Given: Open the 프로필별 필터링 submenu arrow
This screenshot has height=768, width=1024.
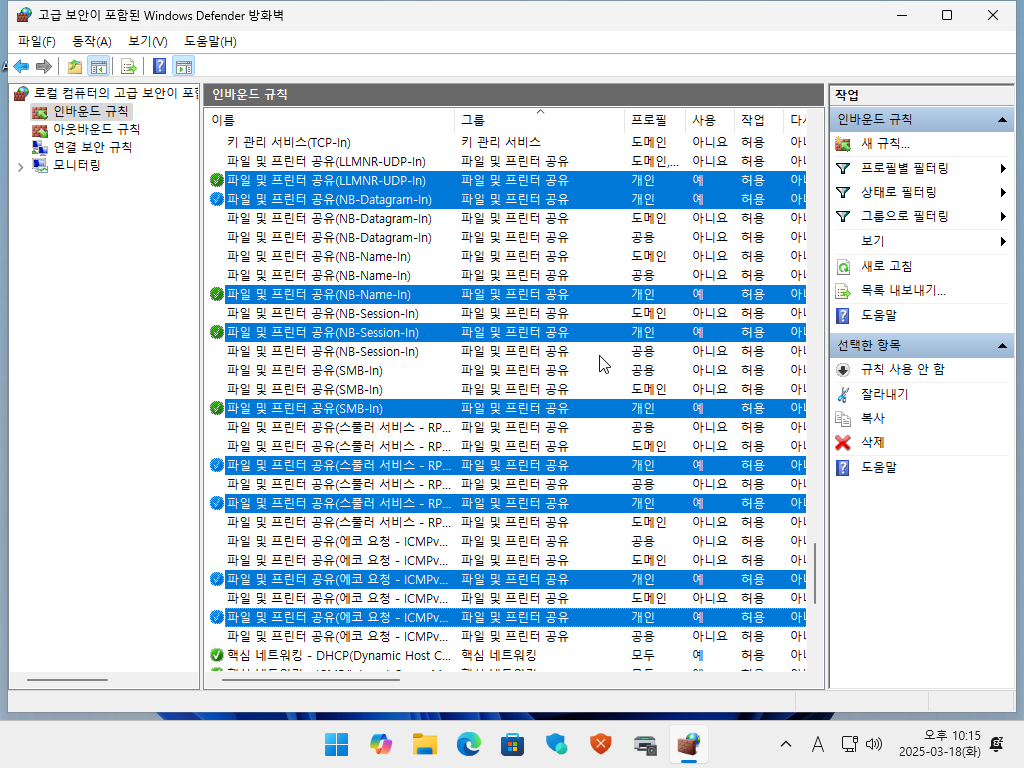Looking at the screenshot, I should click(x=1002, y=168).
